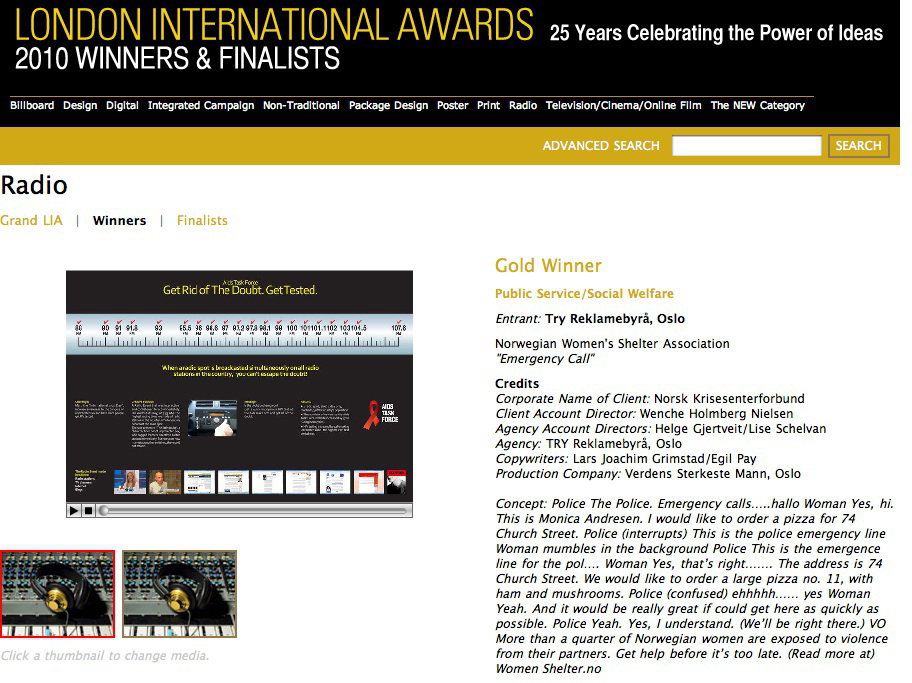Open the Design category
Viewport: 912px width, 683px height.
pos(80,105)
